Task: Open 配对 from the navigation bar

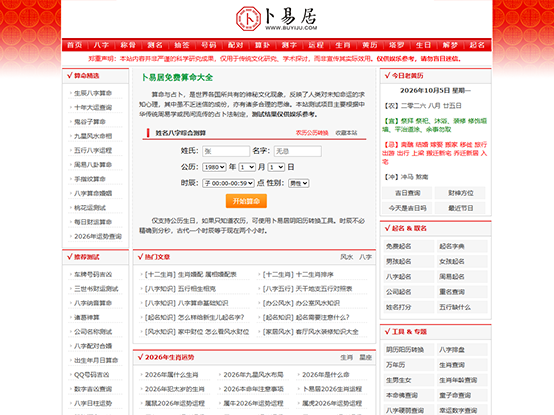Action: tap(236, 45)
